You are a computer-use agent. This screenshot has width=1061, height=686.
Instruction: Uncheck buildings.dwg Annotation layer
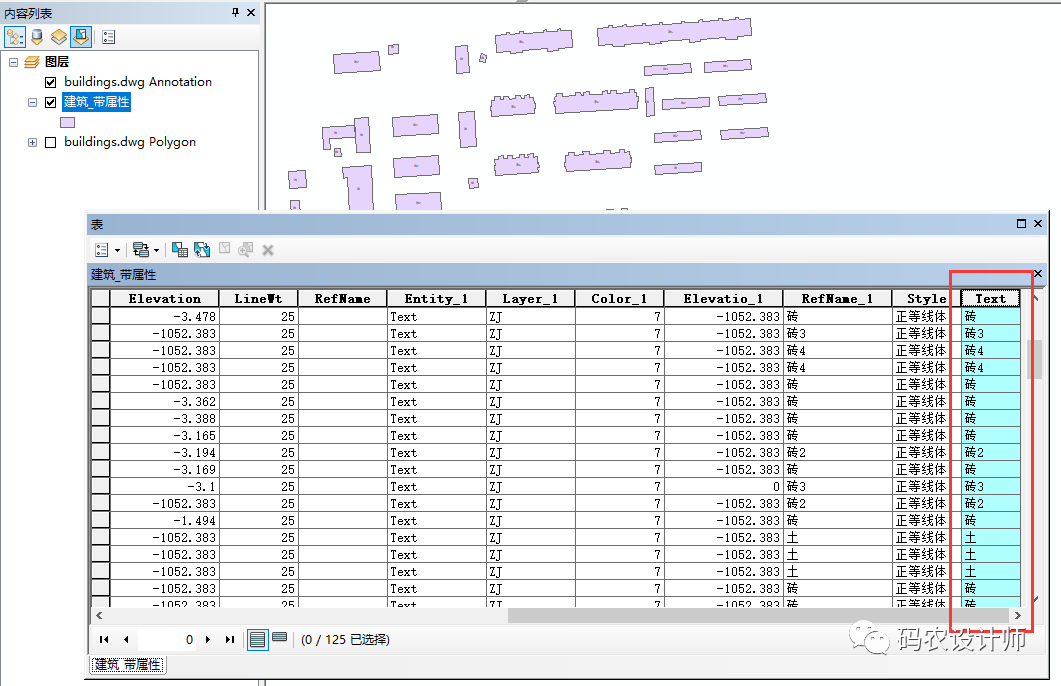51,82
